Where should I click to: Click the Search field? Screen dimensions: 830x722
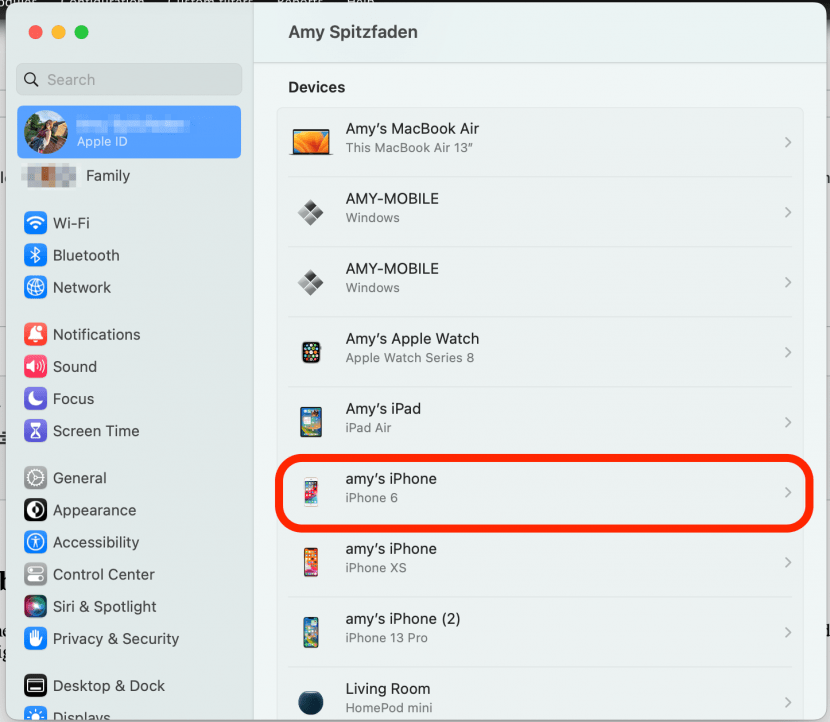click(128, 79)
